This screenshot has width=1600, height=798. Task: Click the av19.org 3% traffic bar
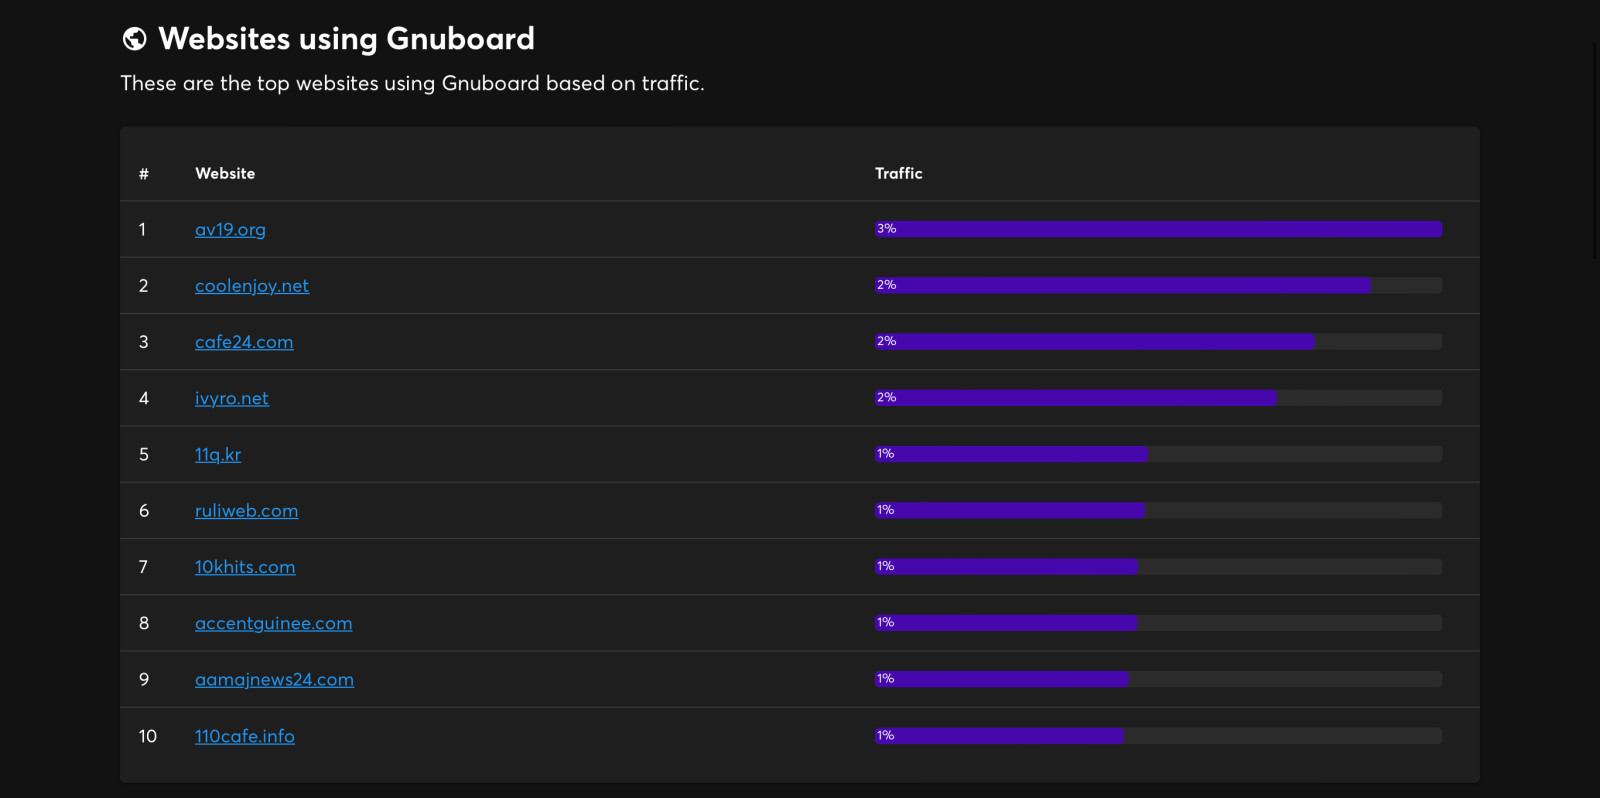(x=1158, y=229)
